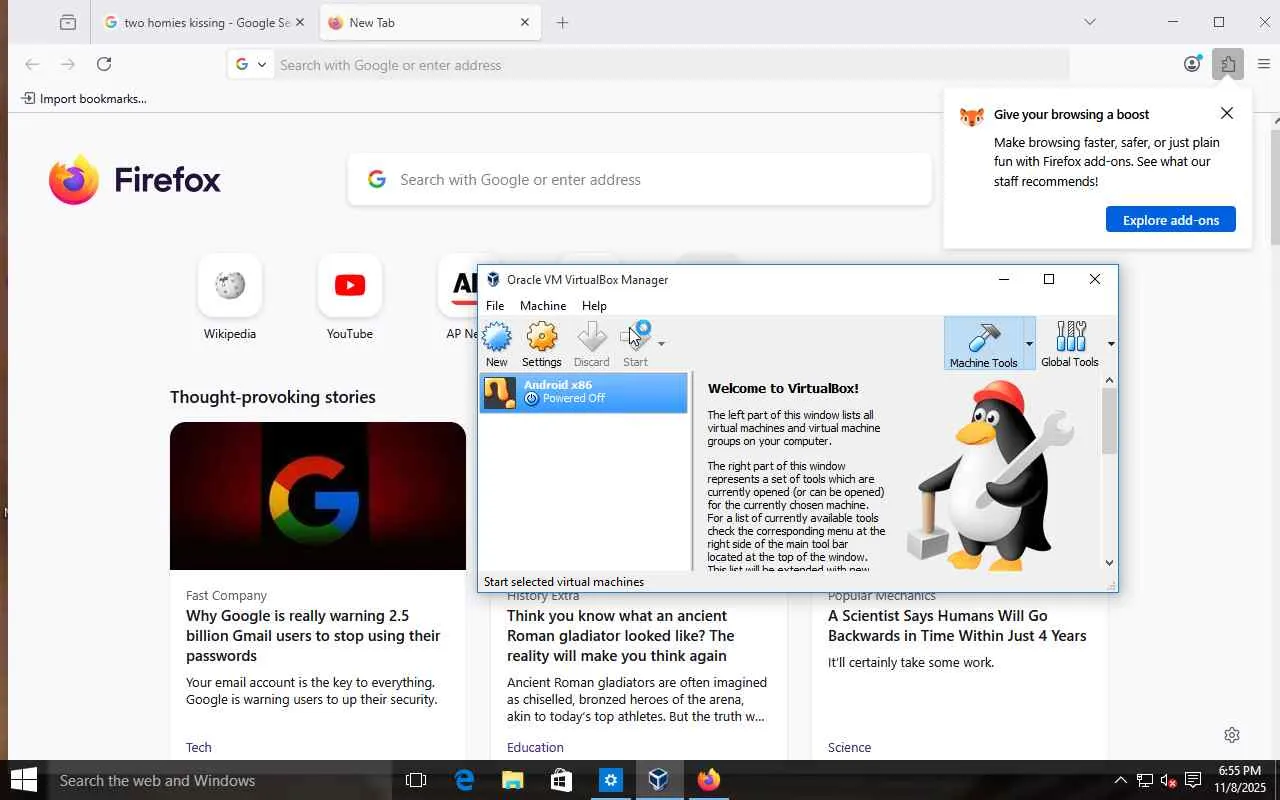Open the search engine selector dropdown

coord(251,64)
